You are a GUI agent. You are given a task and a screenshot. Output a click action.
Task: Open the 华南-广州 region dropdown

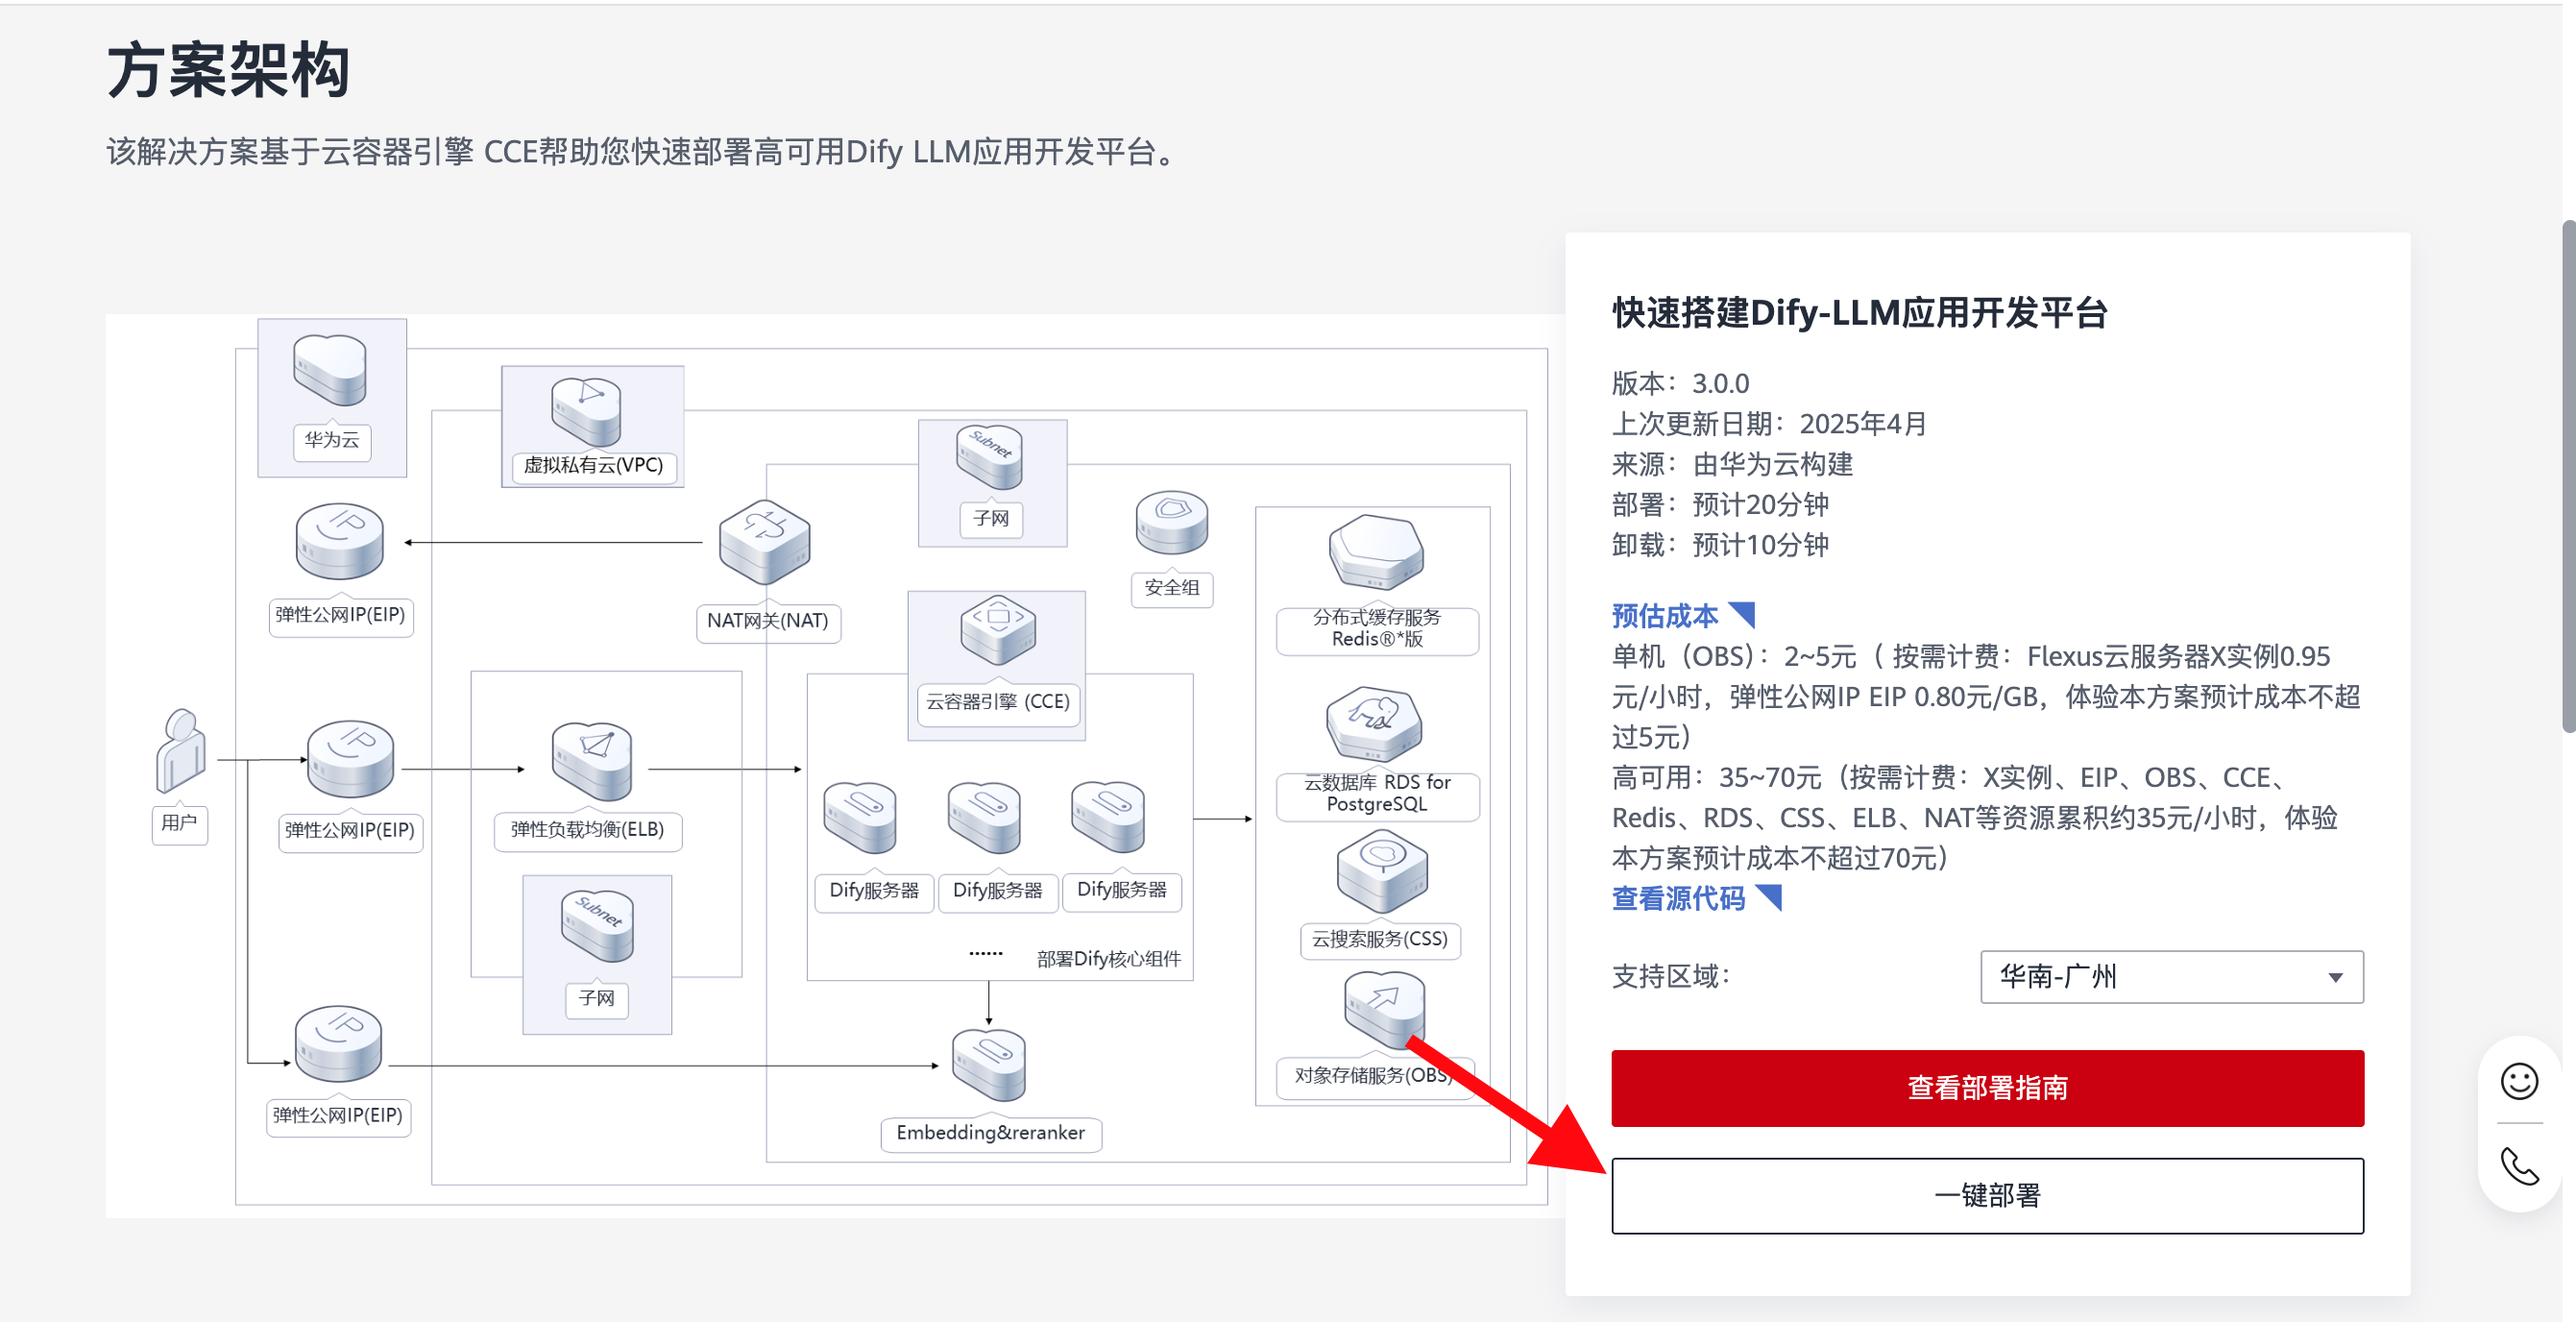(2171, 976)
